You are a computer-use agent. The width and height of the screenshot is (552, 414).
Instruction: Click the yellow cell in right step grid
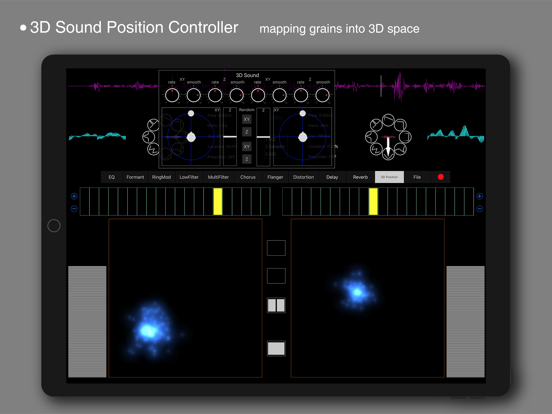click(x=373, y=201)
